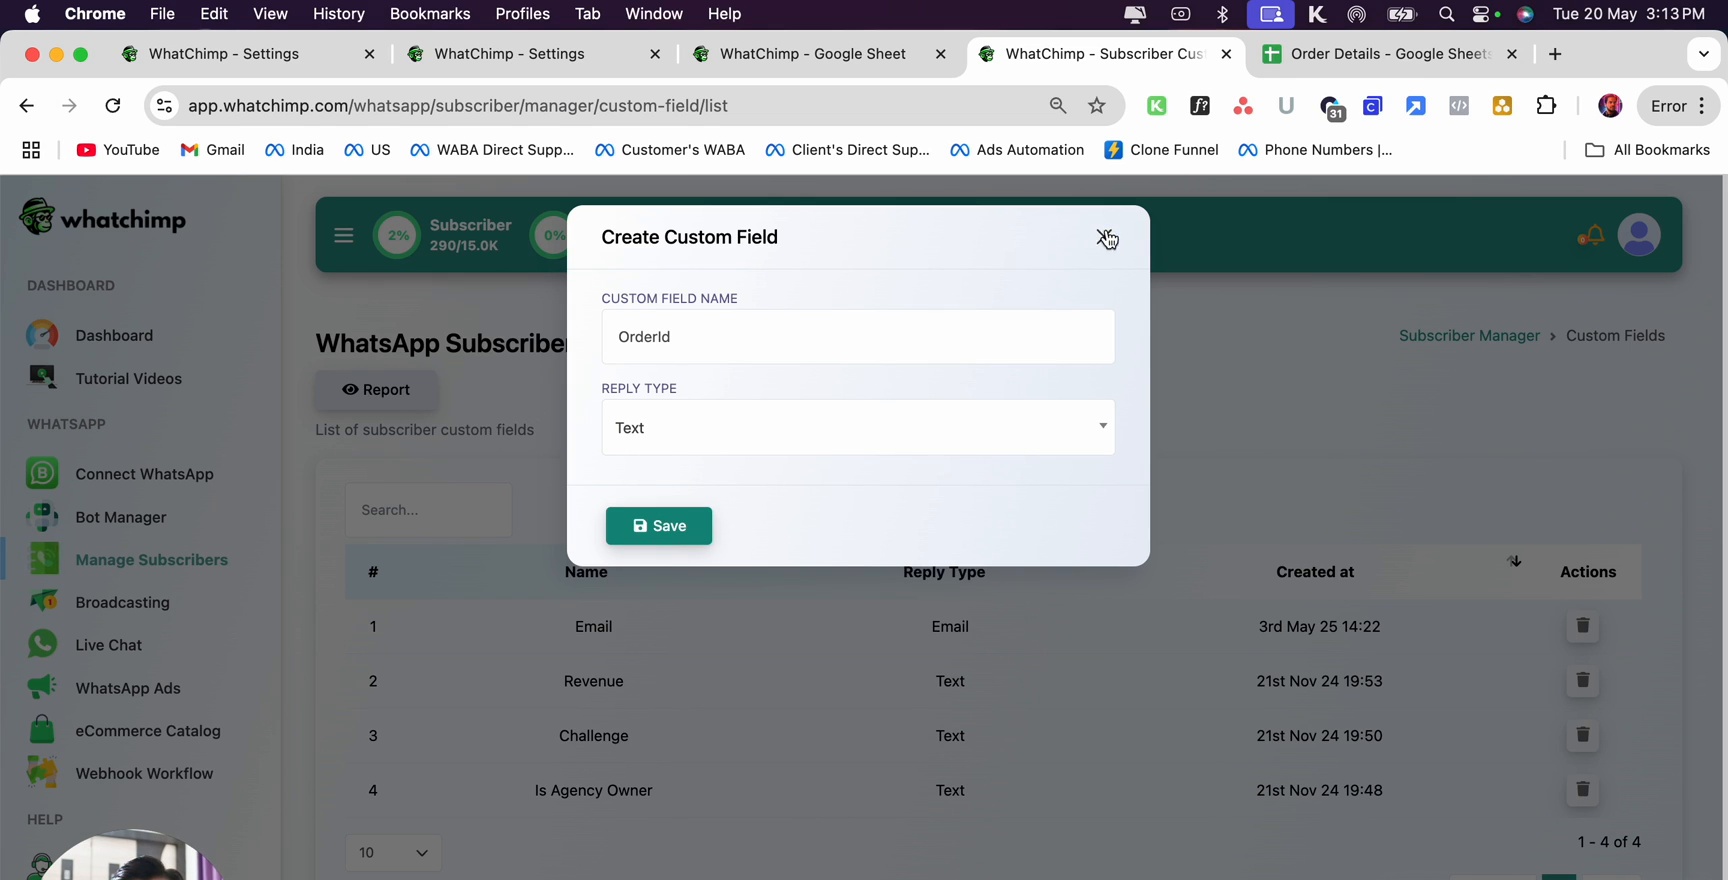Open user profile avatar menu

tap(1639, 235)
